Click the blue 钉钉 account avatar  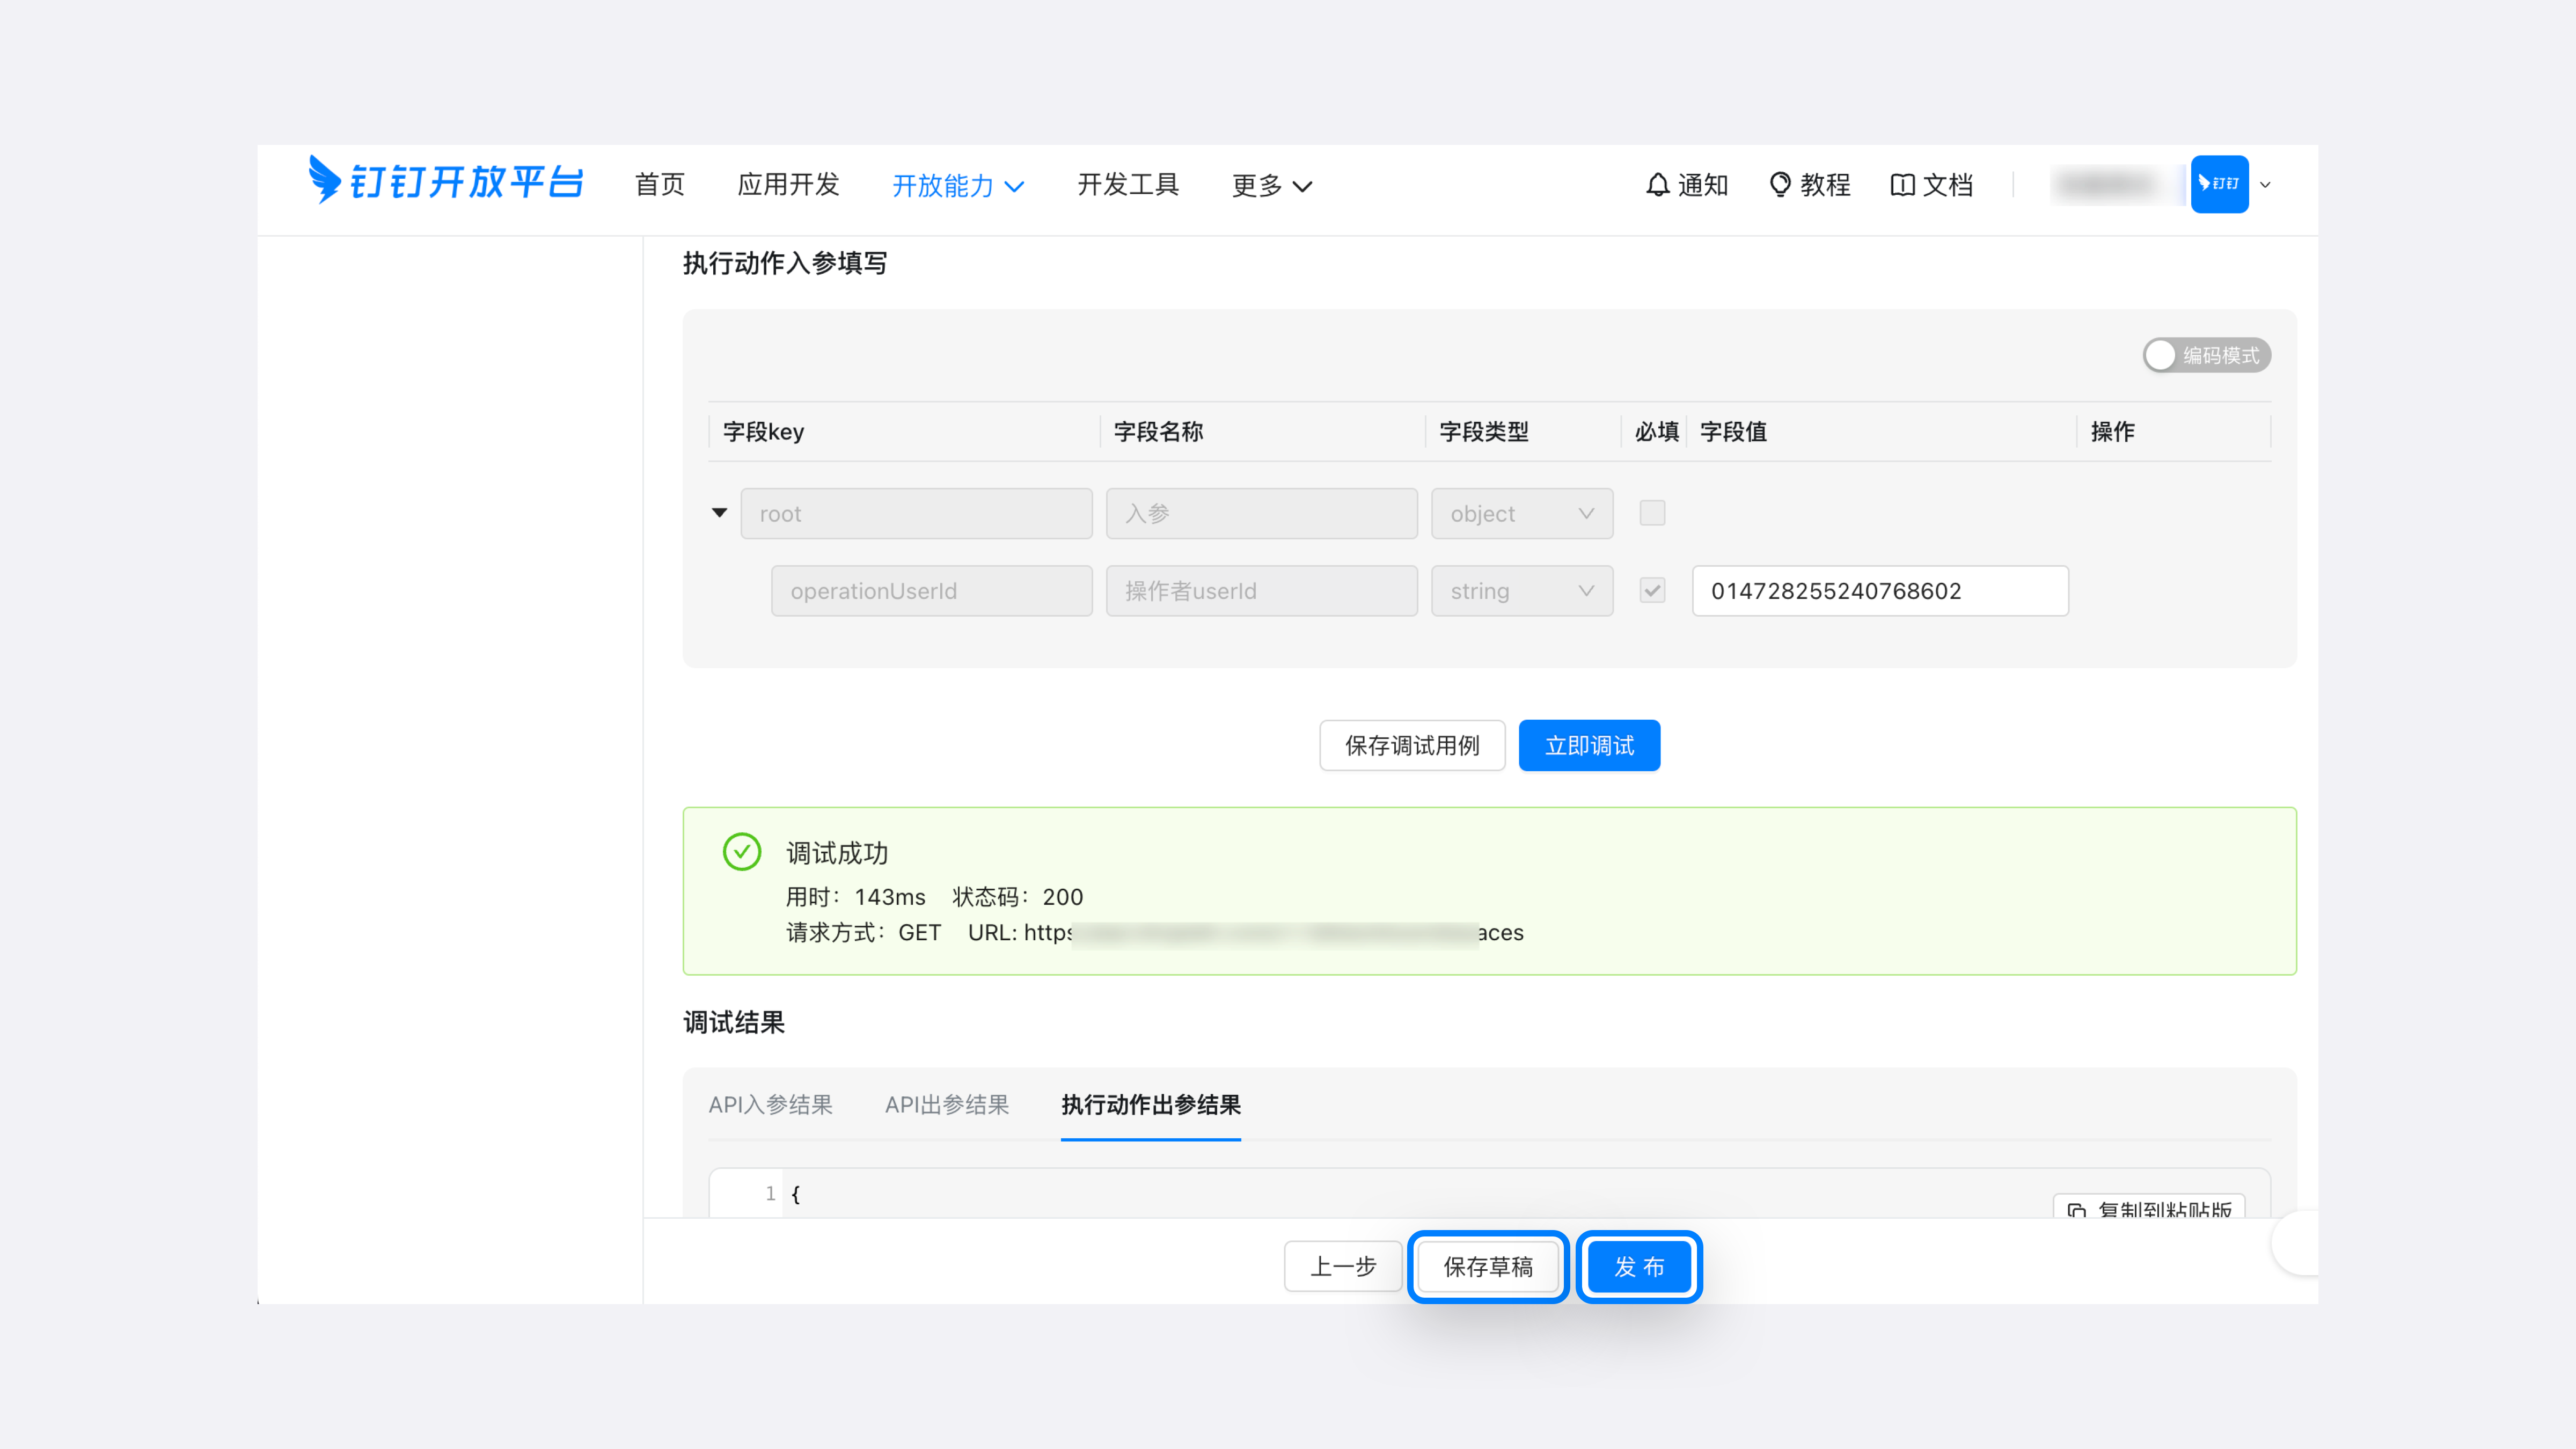pyautogui.click(x=2219, y=184)
